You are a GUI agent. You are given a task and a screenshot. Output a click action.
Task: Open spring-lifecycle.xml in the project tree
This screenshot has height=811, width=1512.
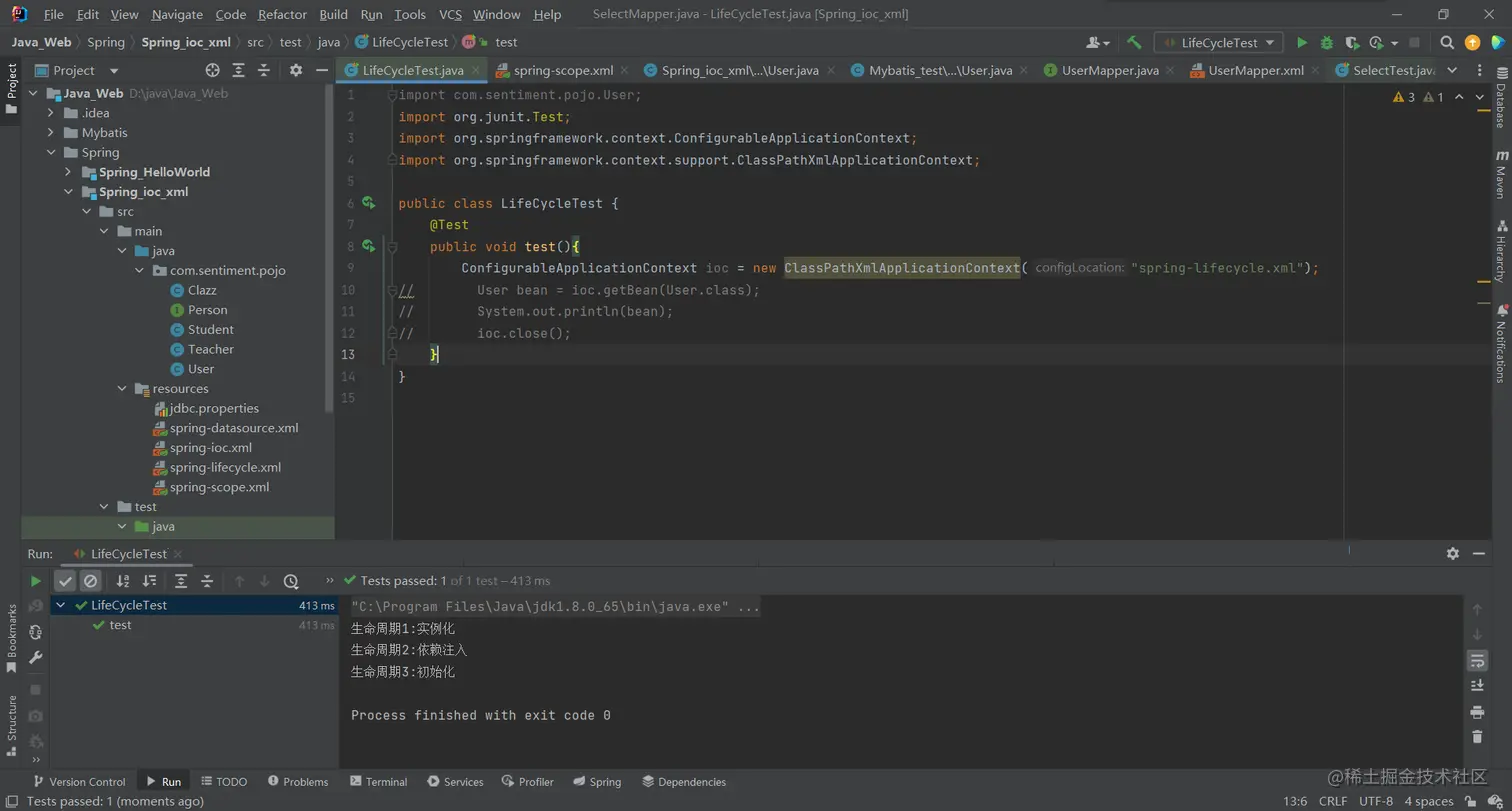click(x=225, y=468)
